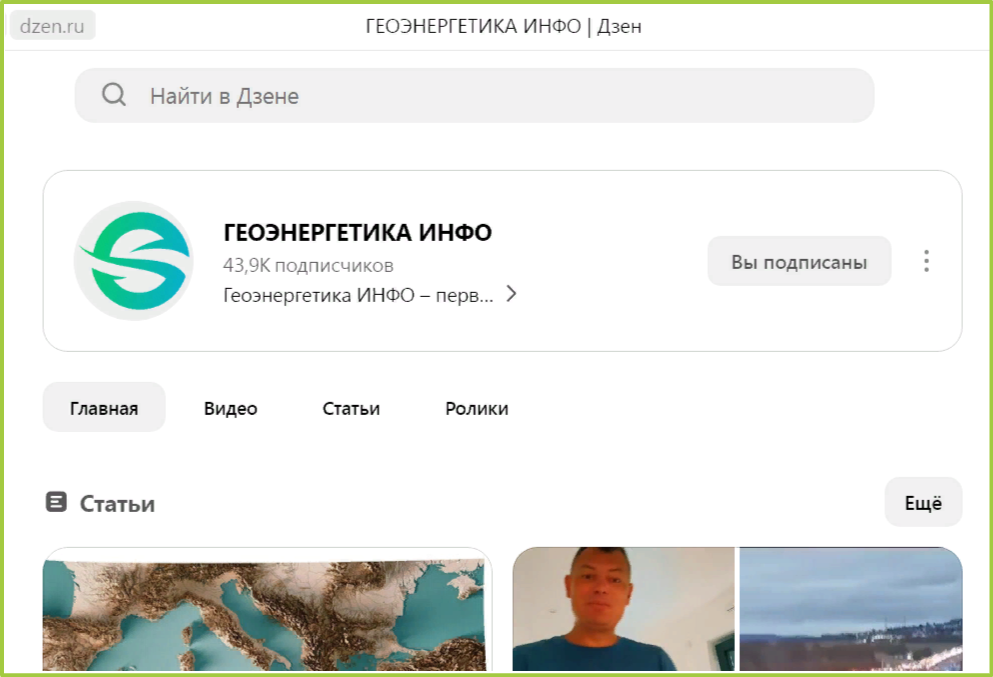
Task: Open the ГЕОЭНЕРГЕТИКА ИНФО channel avatar
Action: [134, 261]
